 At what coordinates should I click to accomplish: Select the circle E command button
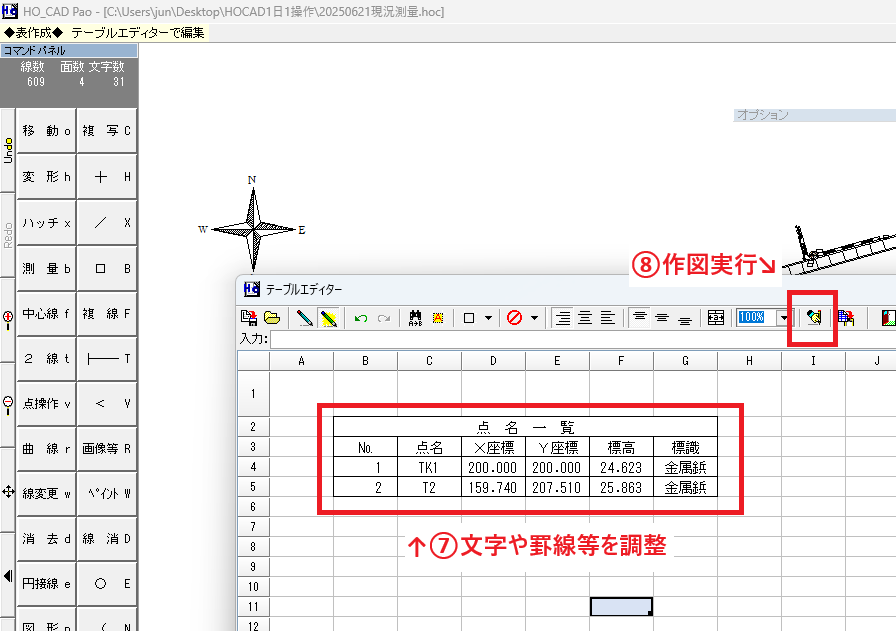coord(106,584)
